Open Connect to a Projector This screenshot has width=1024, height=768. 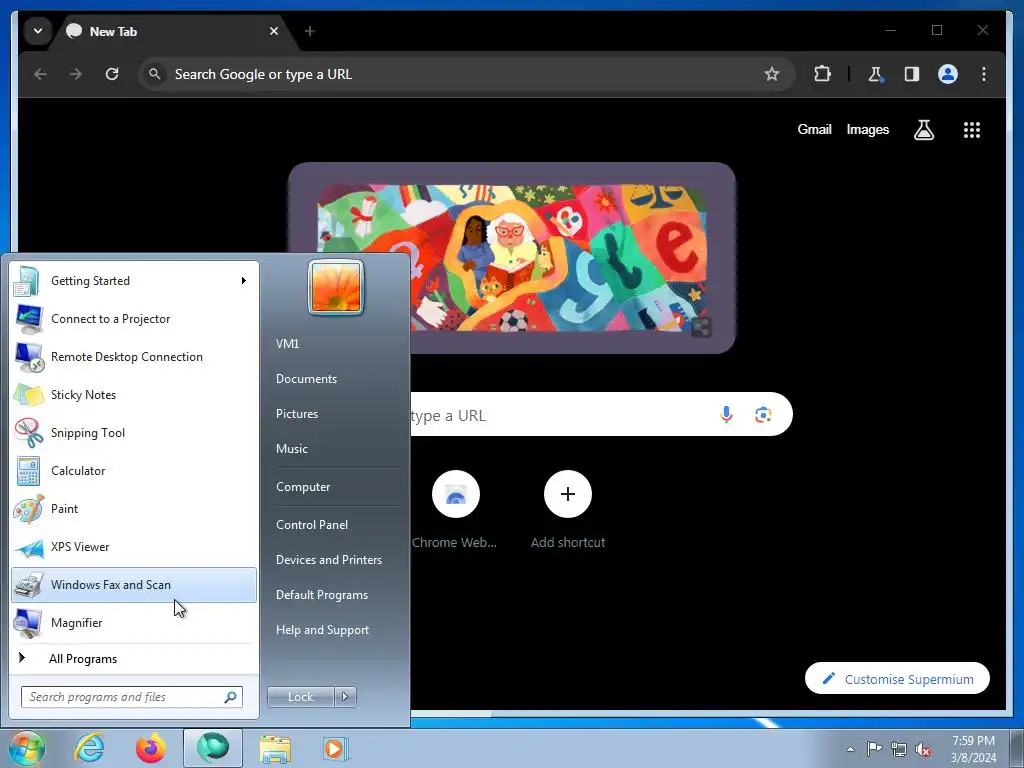click(x=135, y=319)
